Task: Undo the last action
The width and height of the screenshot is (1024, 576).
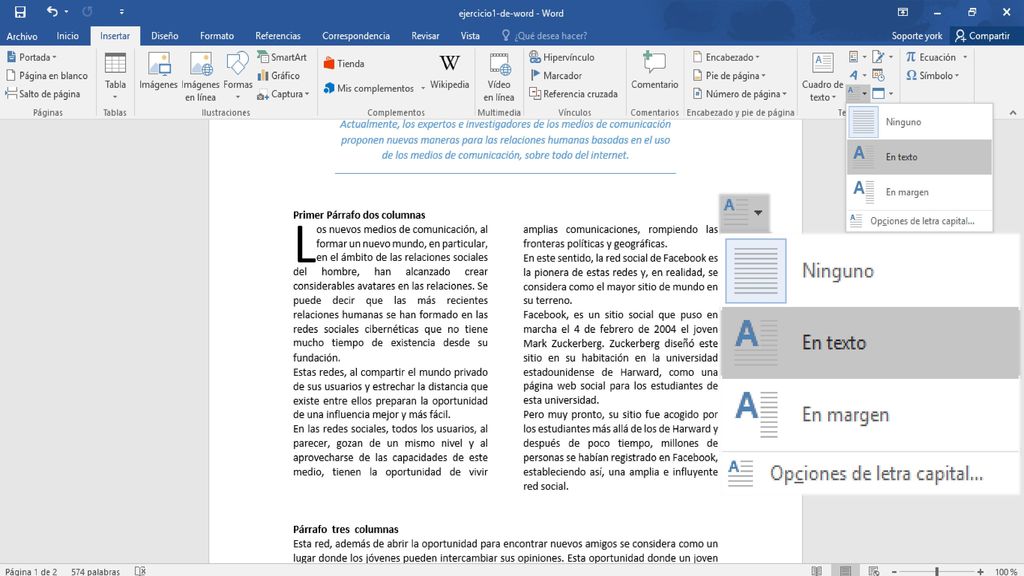Action: (x=52, y=11)
